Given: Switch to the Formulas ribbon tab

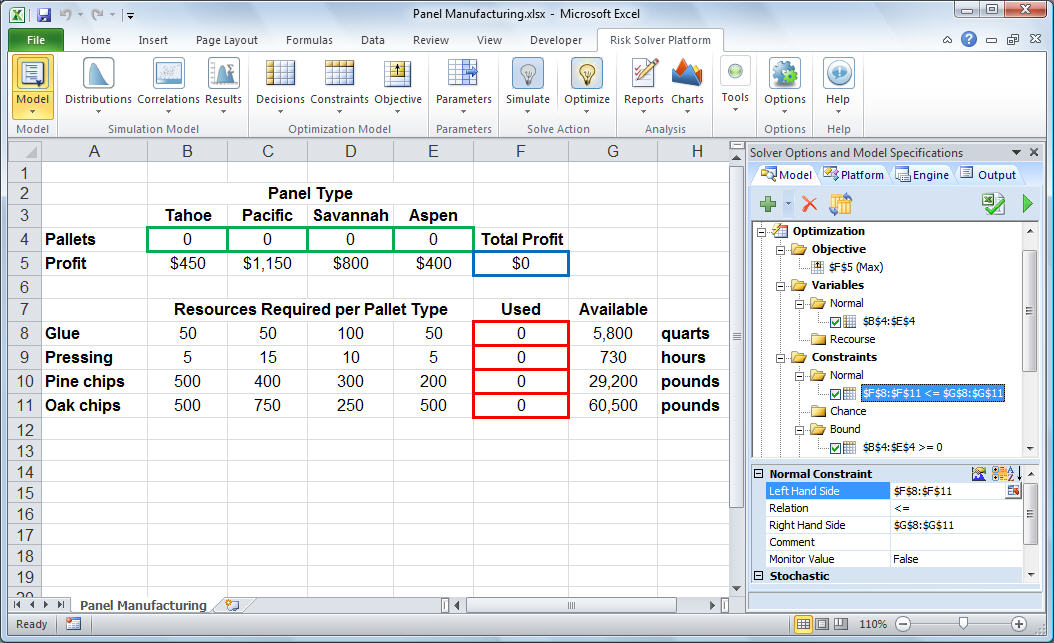Looking at the screenshot, I should point(309,40).
